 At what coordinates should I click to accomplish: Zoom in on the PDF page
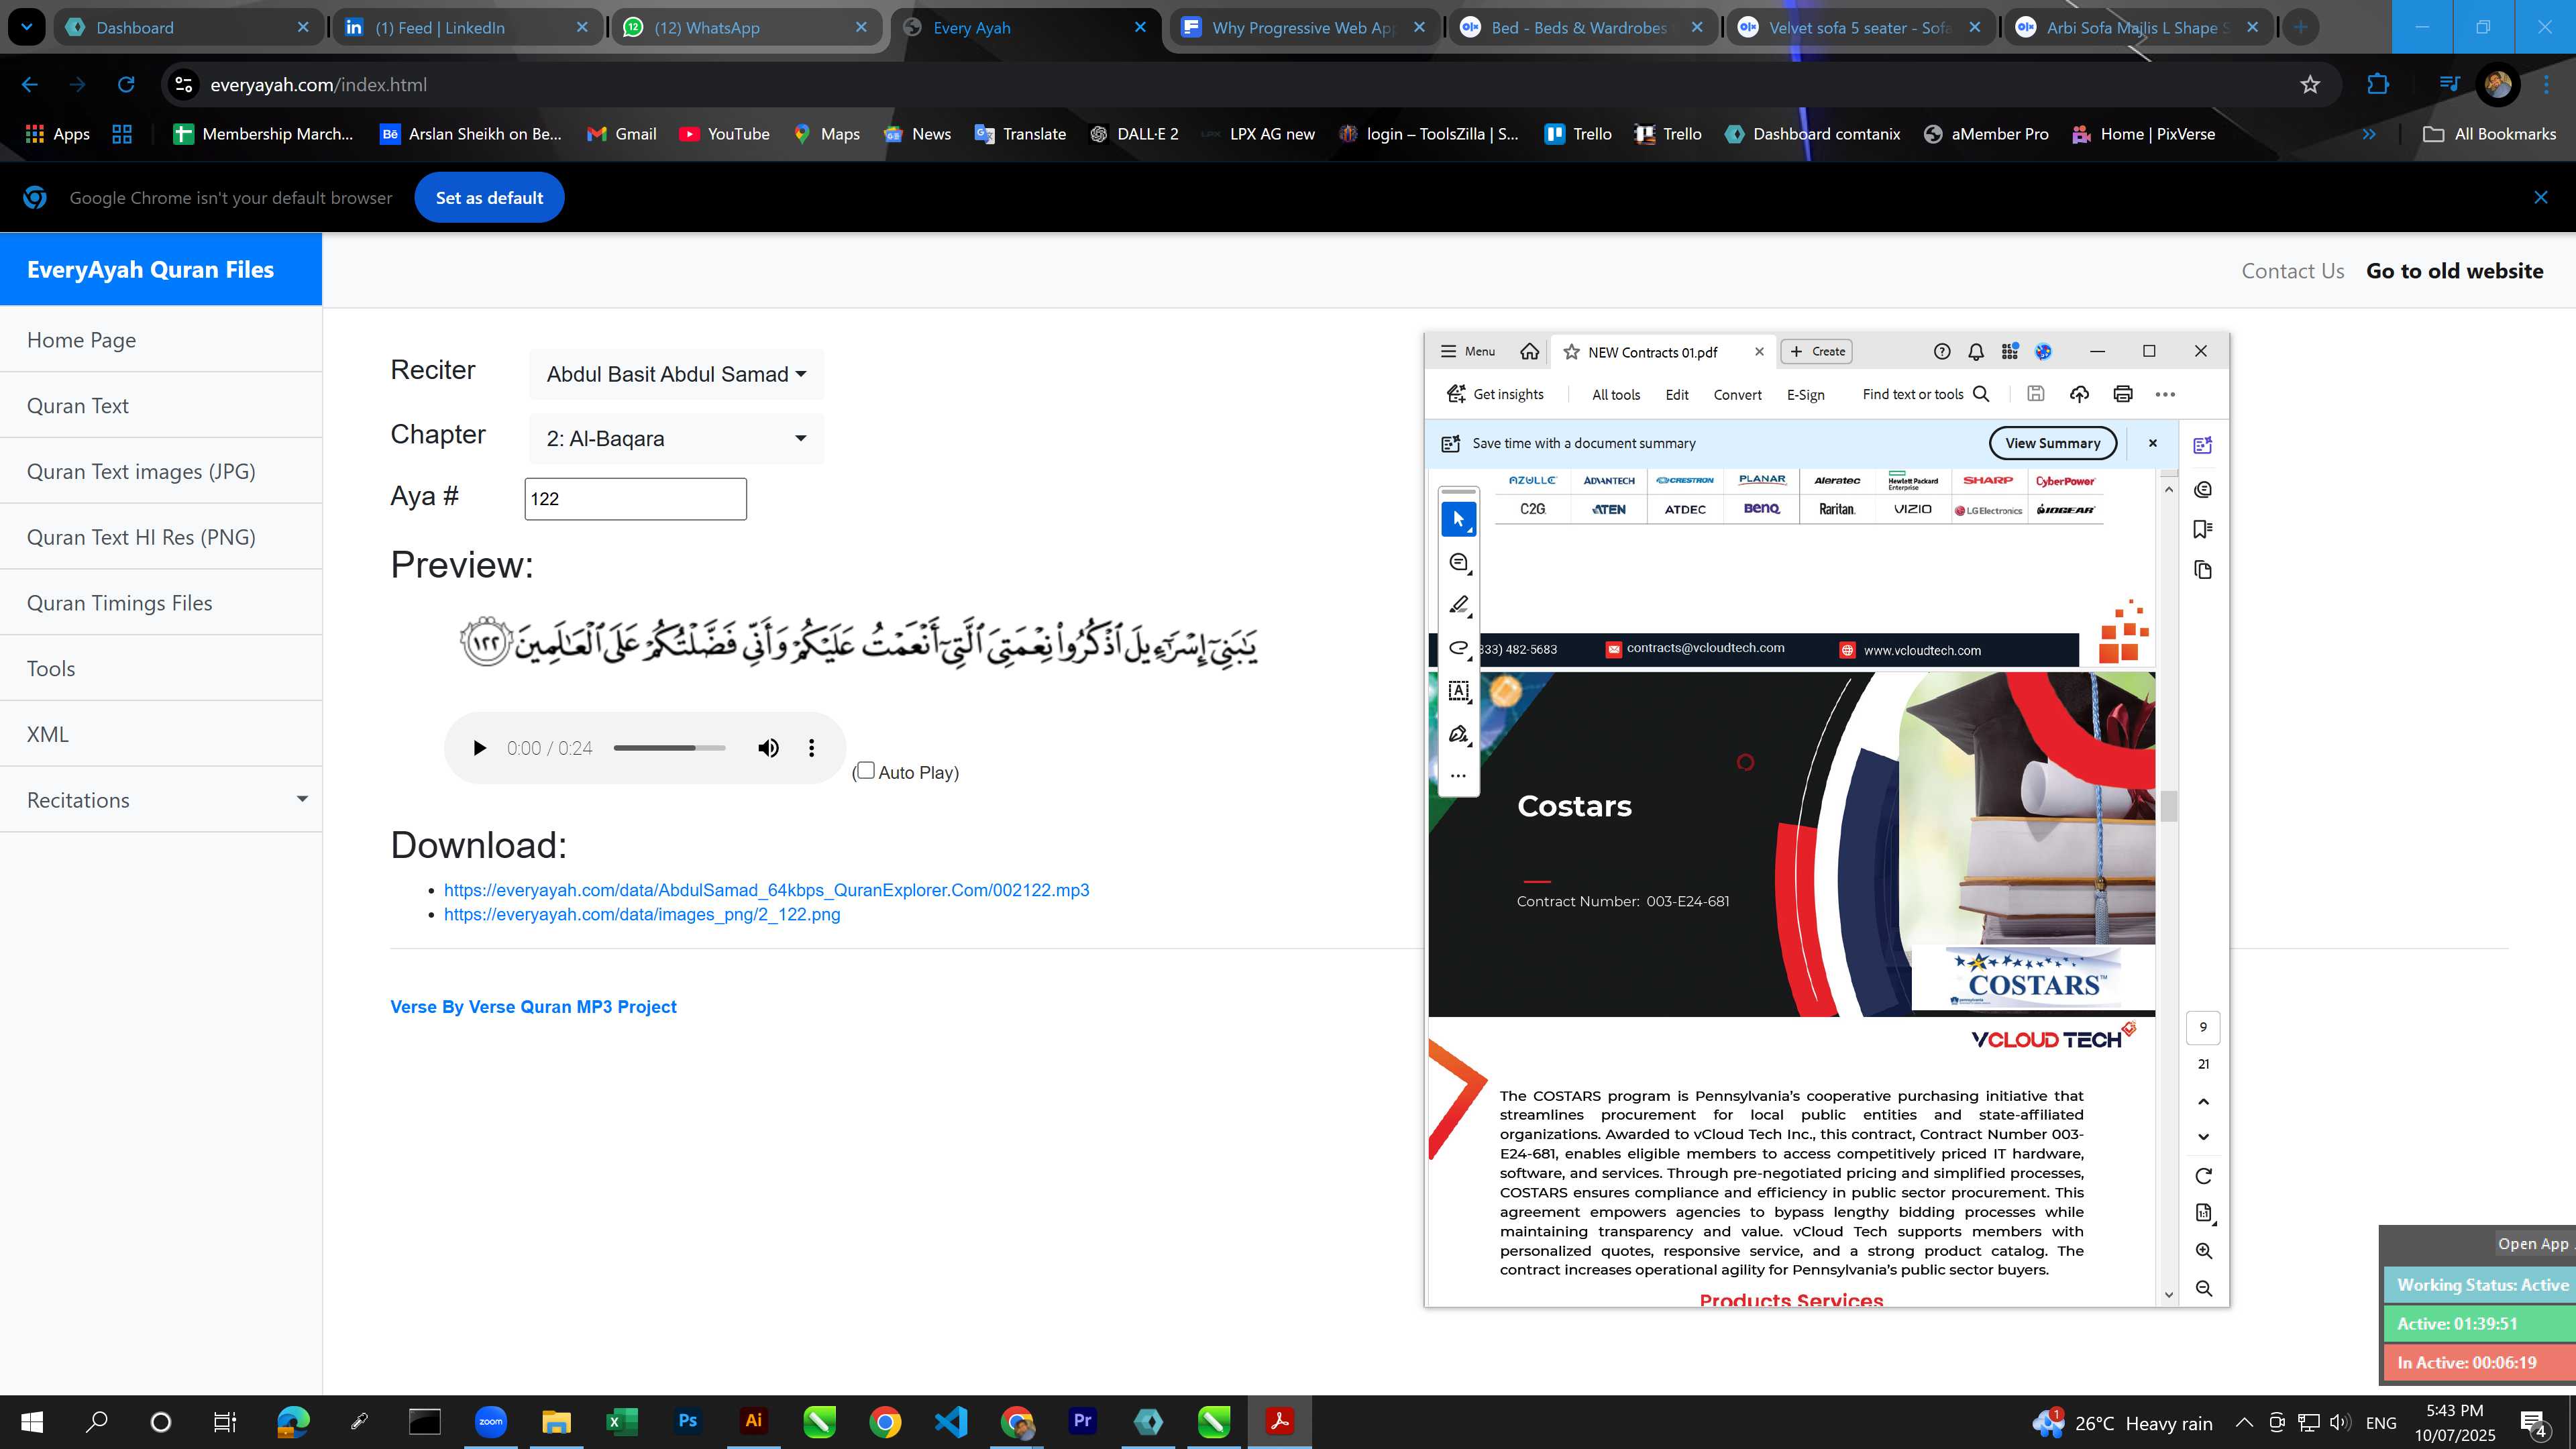2203,1251
